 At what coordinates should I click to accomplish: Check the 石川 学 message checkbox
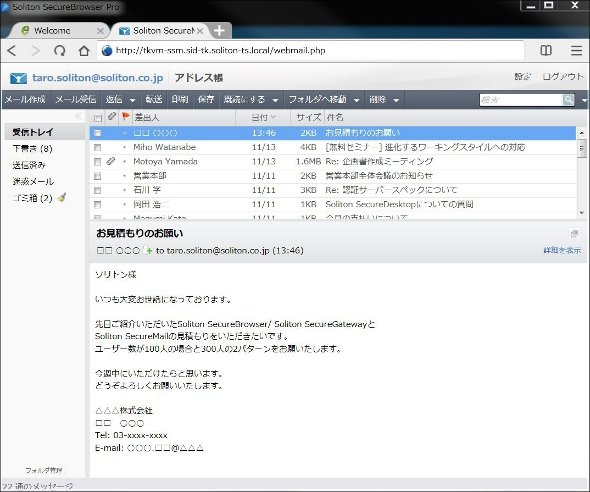pyautogui.click(x=97, y=190)
